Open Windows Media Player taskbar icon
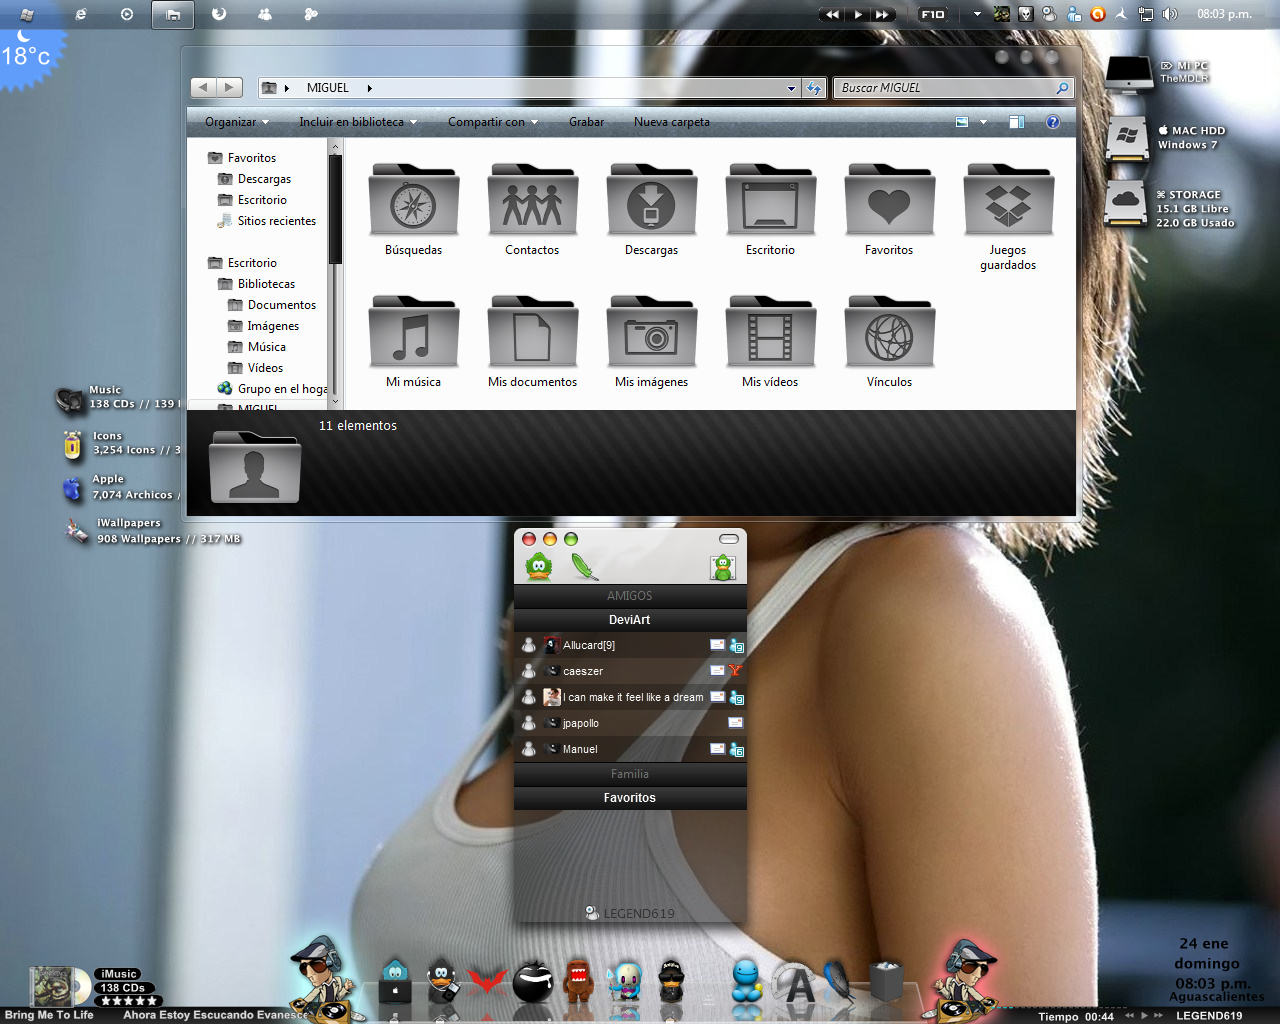 tap(127, 14)
